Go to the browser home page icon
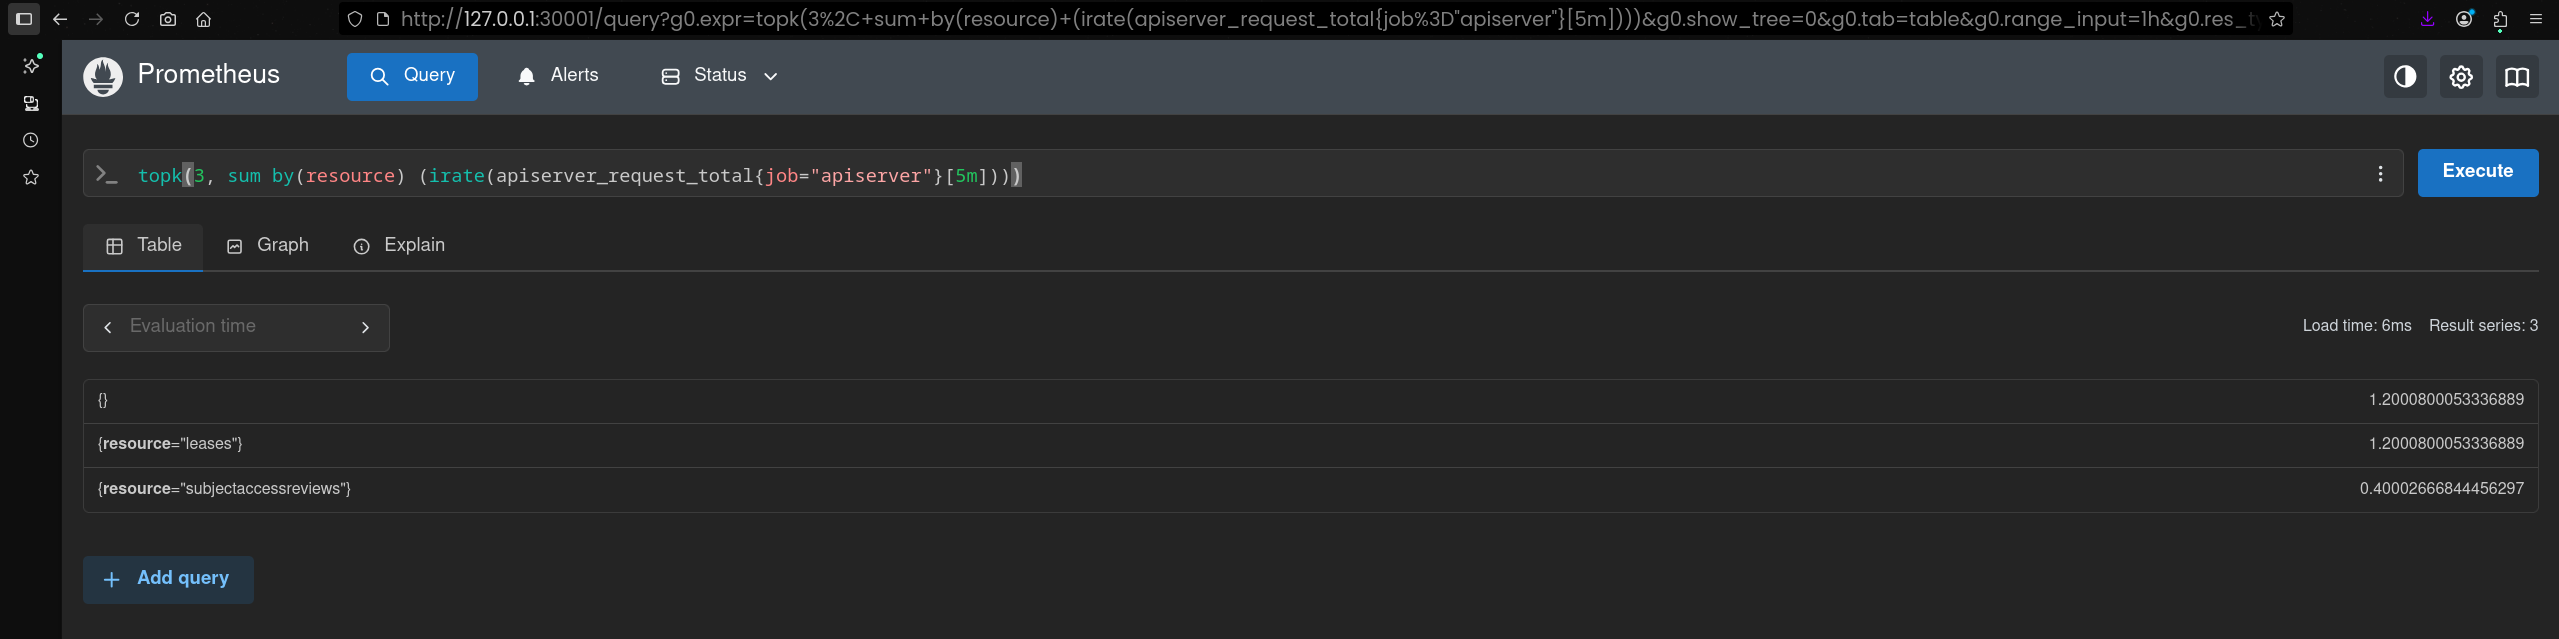This screenshot has width=2559, height=639. coord(204,19)
